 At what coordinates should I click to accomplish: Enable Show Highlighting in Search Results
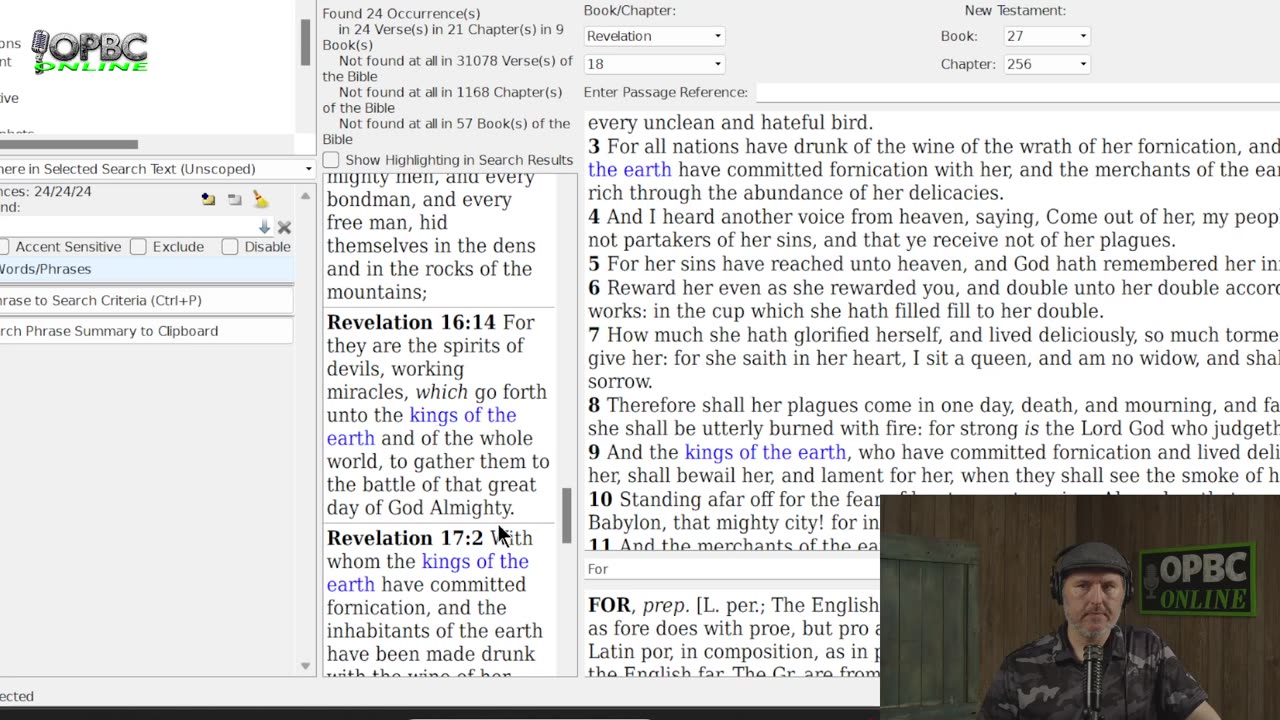pyautogui.click(x=331, y=160)
